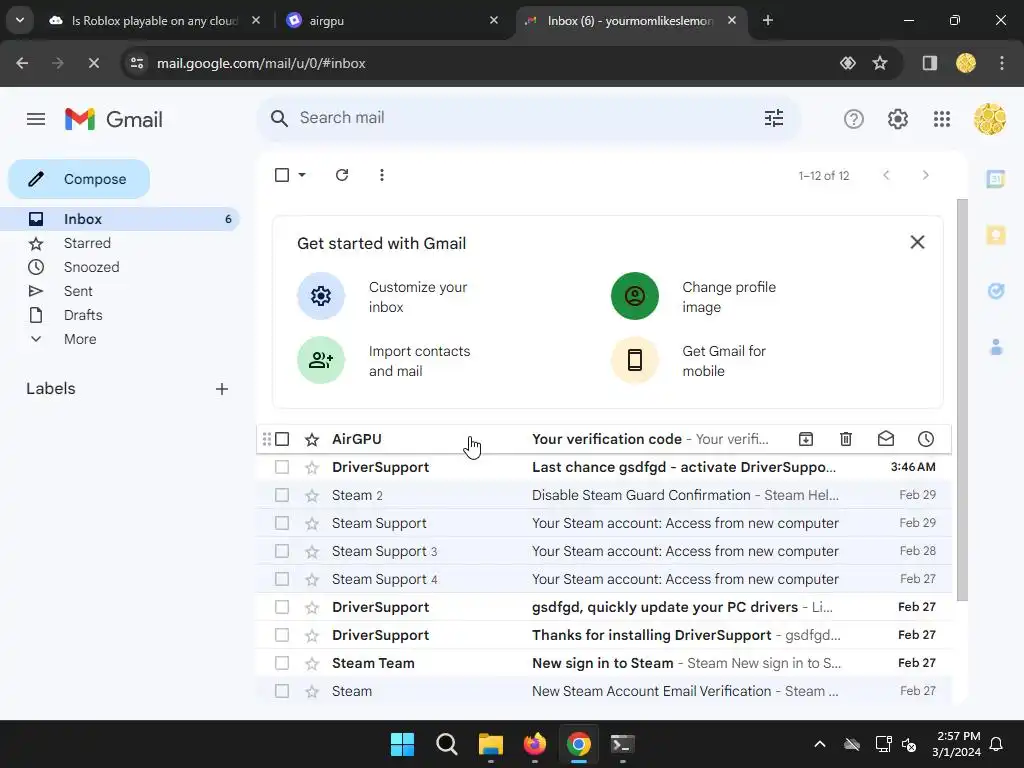This screenshot has height=768, width=1024.
Task: Check the 3:46 AM DriverSupport email
Action: 282,467
